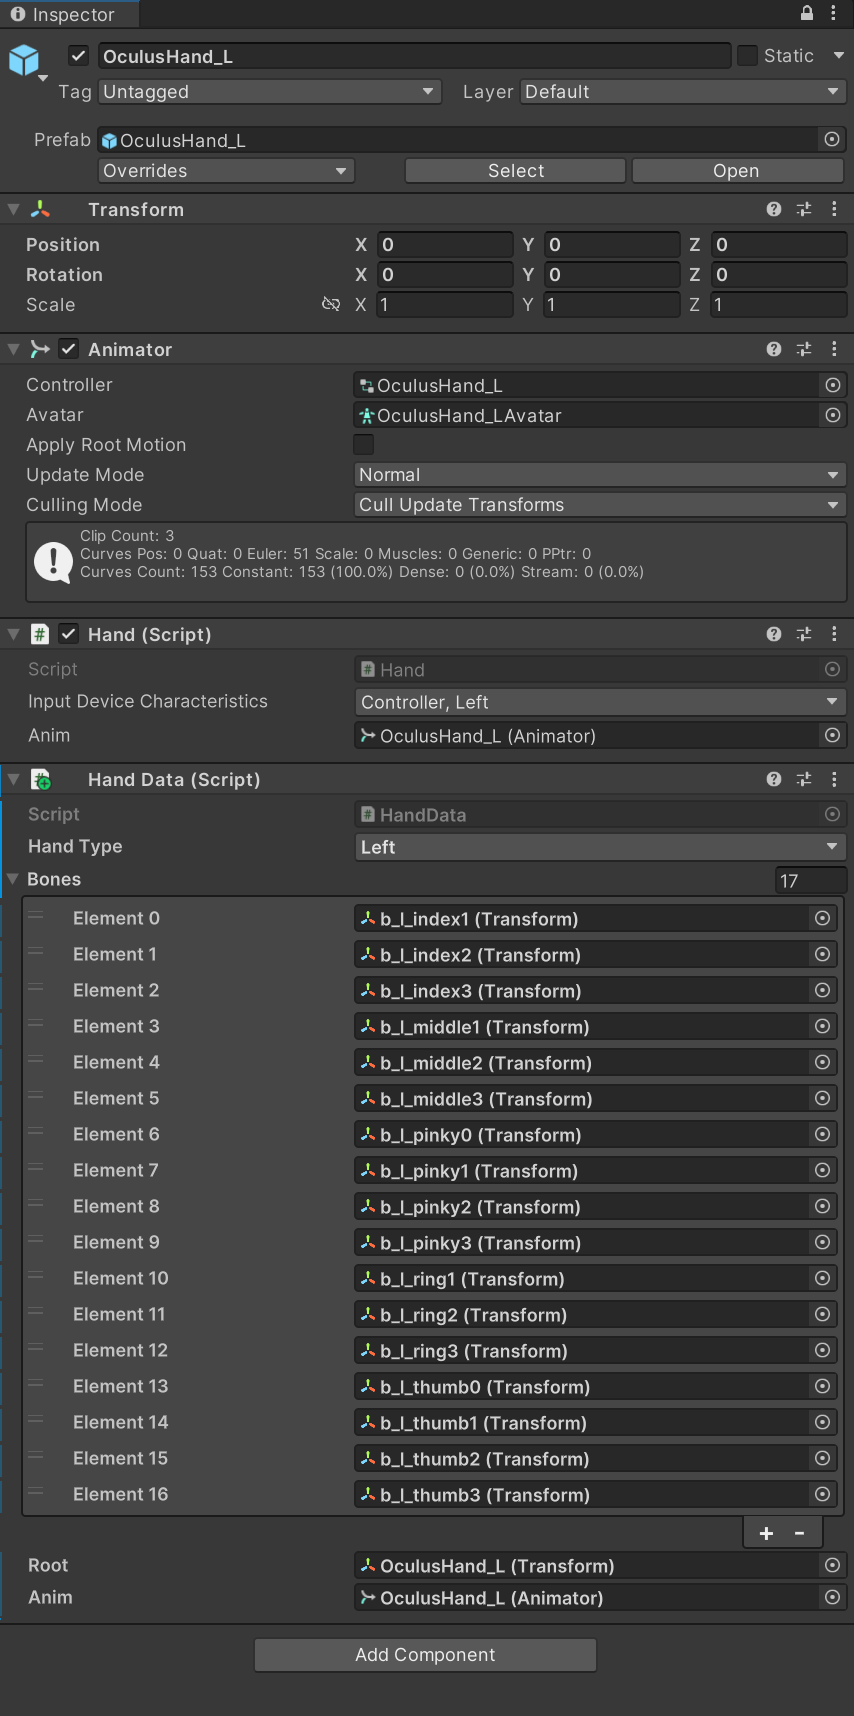Enable the Static checkbox
854x1716 pixels.
pyautogui.click(x=747, y=56)
